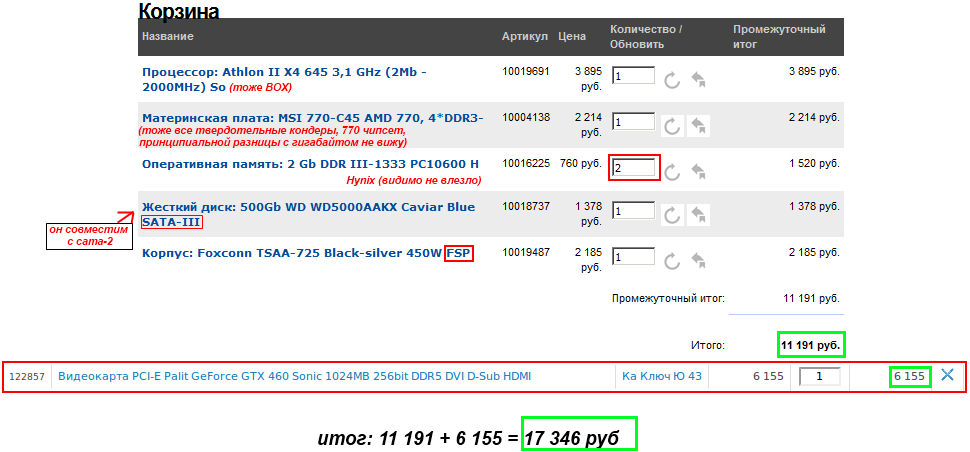Open Athlon II X4 645 processor product link
970x452 pixels.
point(284,79)
